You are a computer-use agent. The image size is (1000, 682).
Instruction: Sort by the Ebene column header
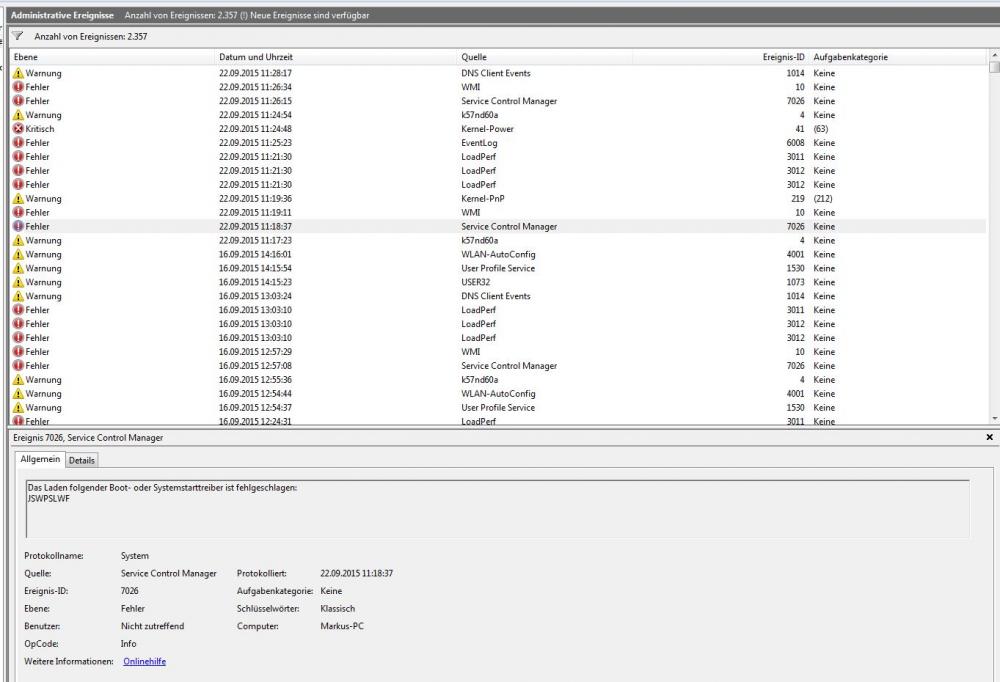click(110, 58)
